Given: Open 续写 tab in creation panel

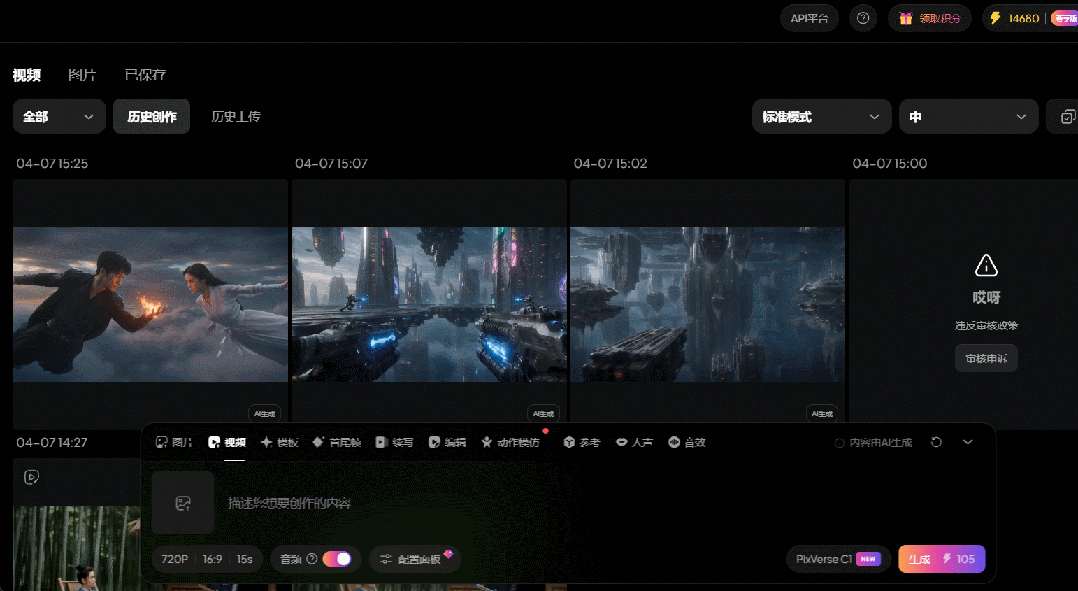Looking at the screenshot, I should 395,443.
